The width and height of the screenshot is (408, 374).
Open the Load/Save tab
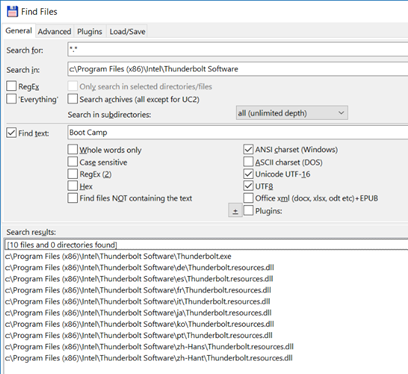(x=127, y=31)
